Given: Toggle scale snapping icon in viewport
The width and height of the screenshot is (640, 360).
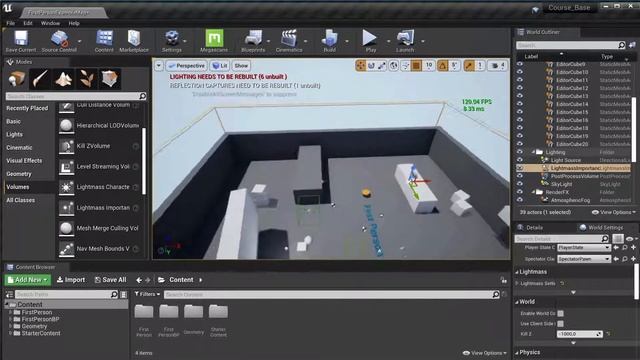Looking at the screenshot, I should tap(469, 66).
